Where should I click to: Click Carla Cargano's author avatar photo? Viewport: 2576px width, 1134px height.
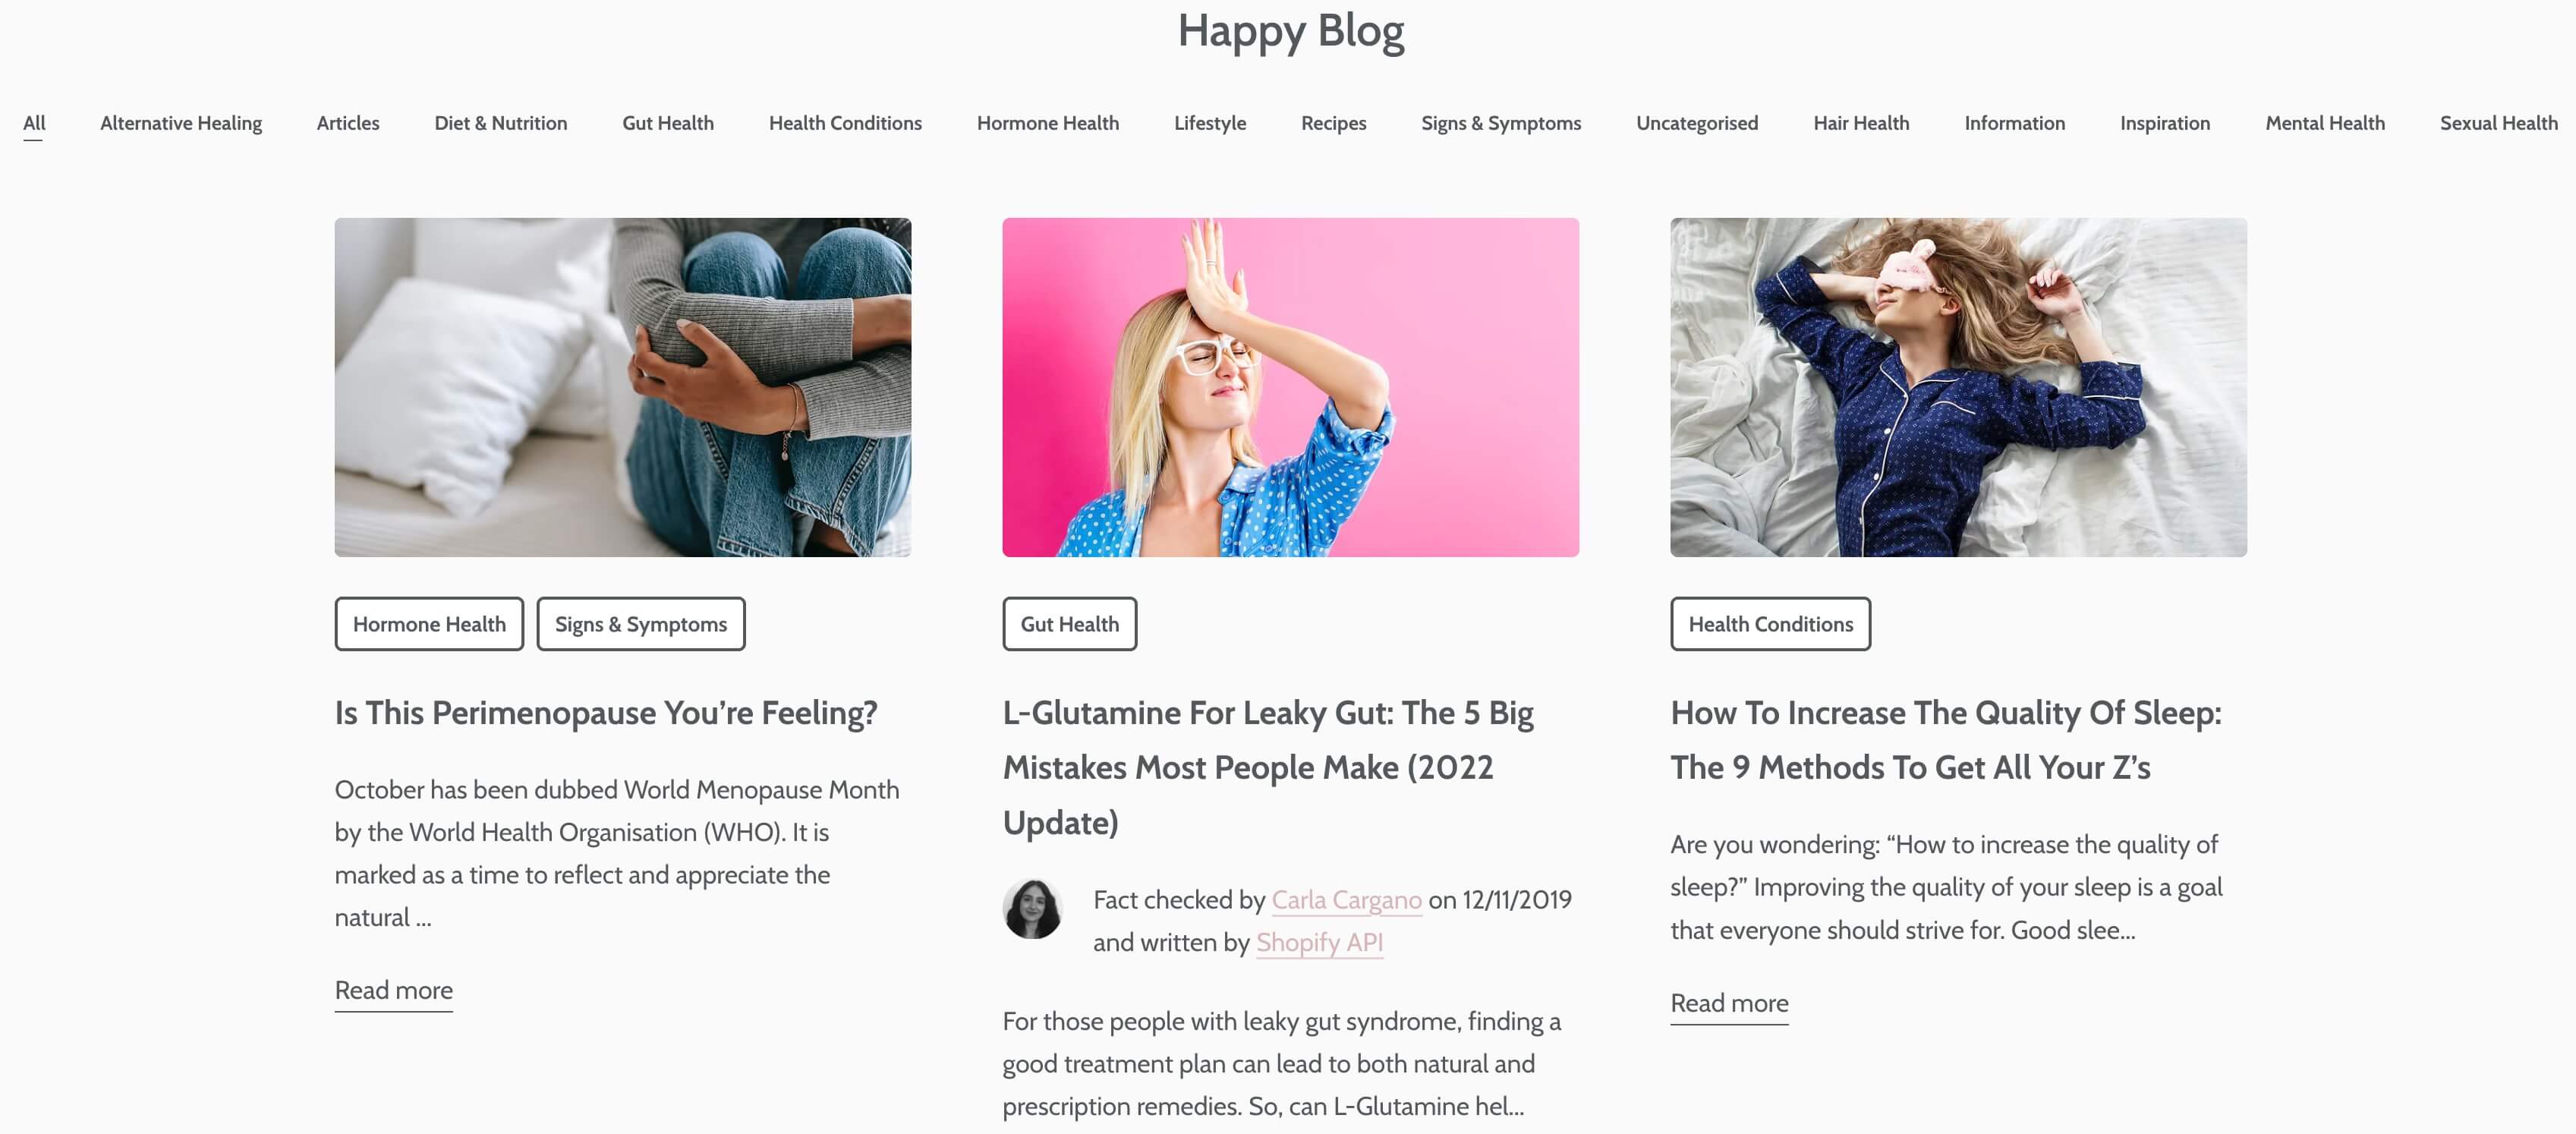(x=1032, y=909)
